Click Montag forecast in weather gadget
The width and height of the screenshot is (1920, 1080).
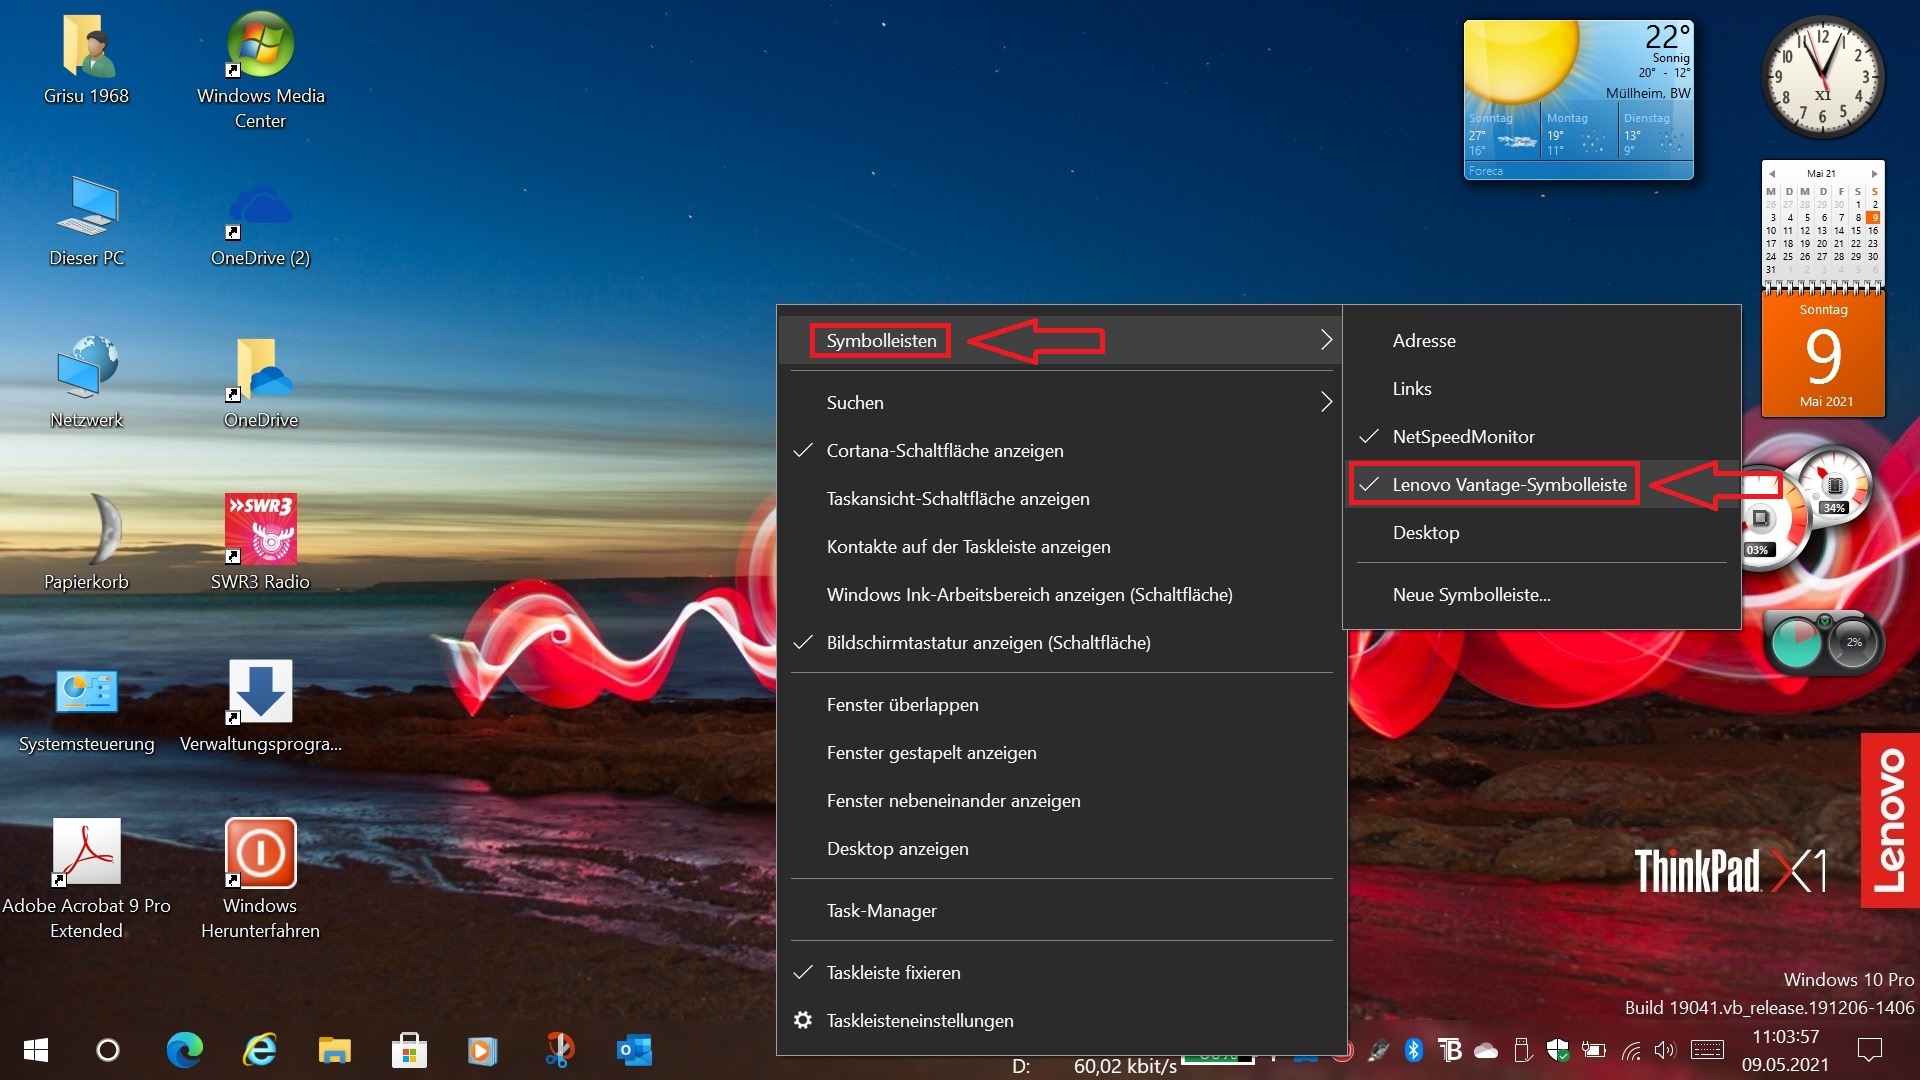point(1578,133)
